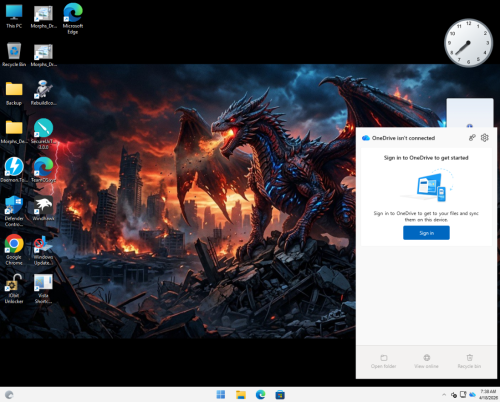Click Sign in button in OneDrive
This screenshot has width=500, height=402.
[426, 233]
